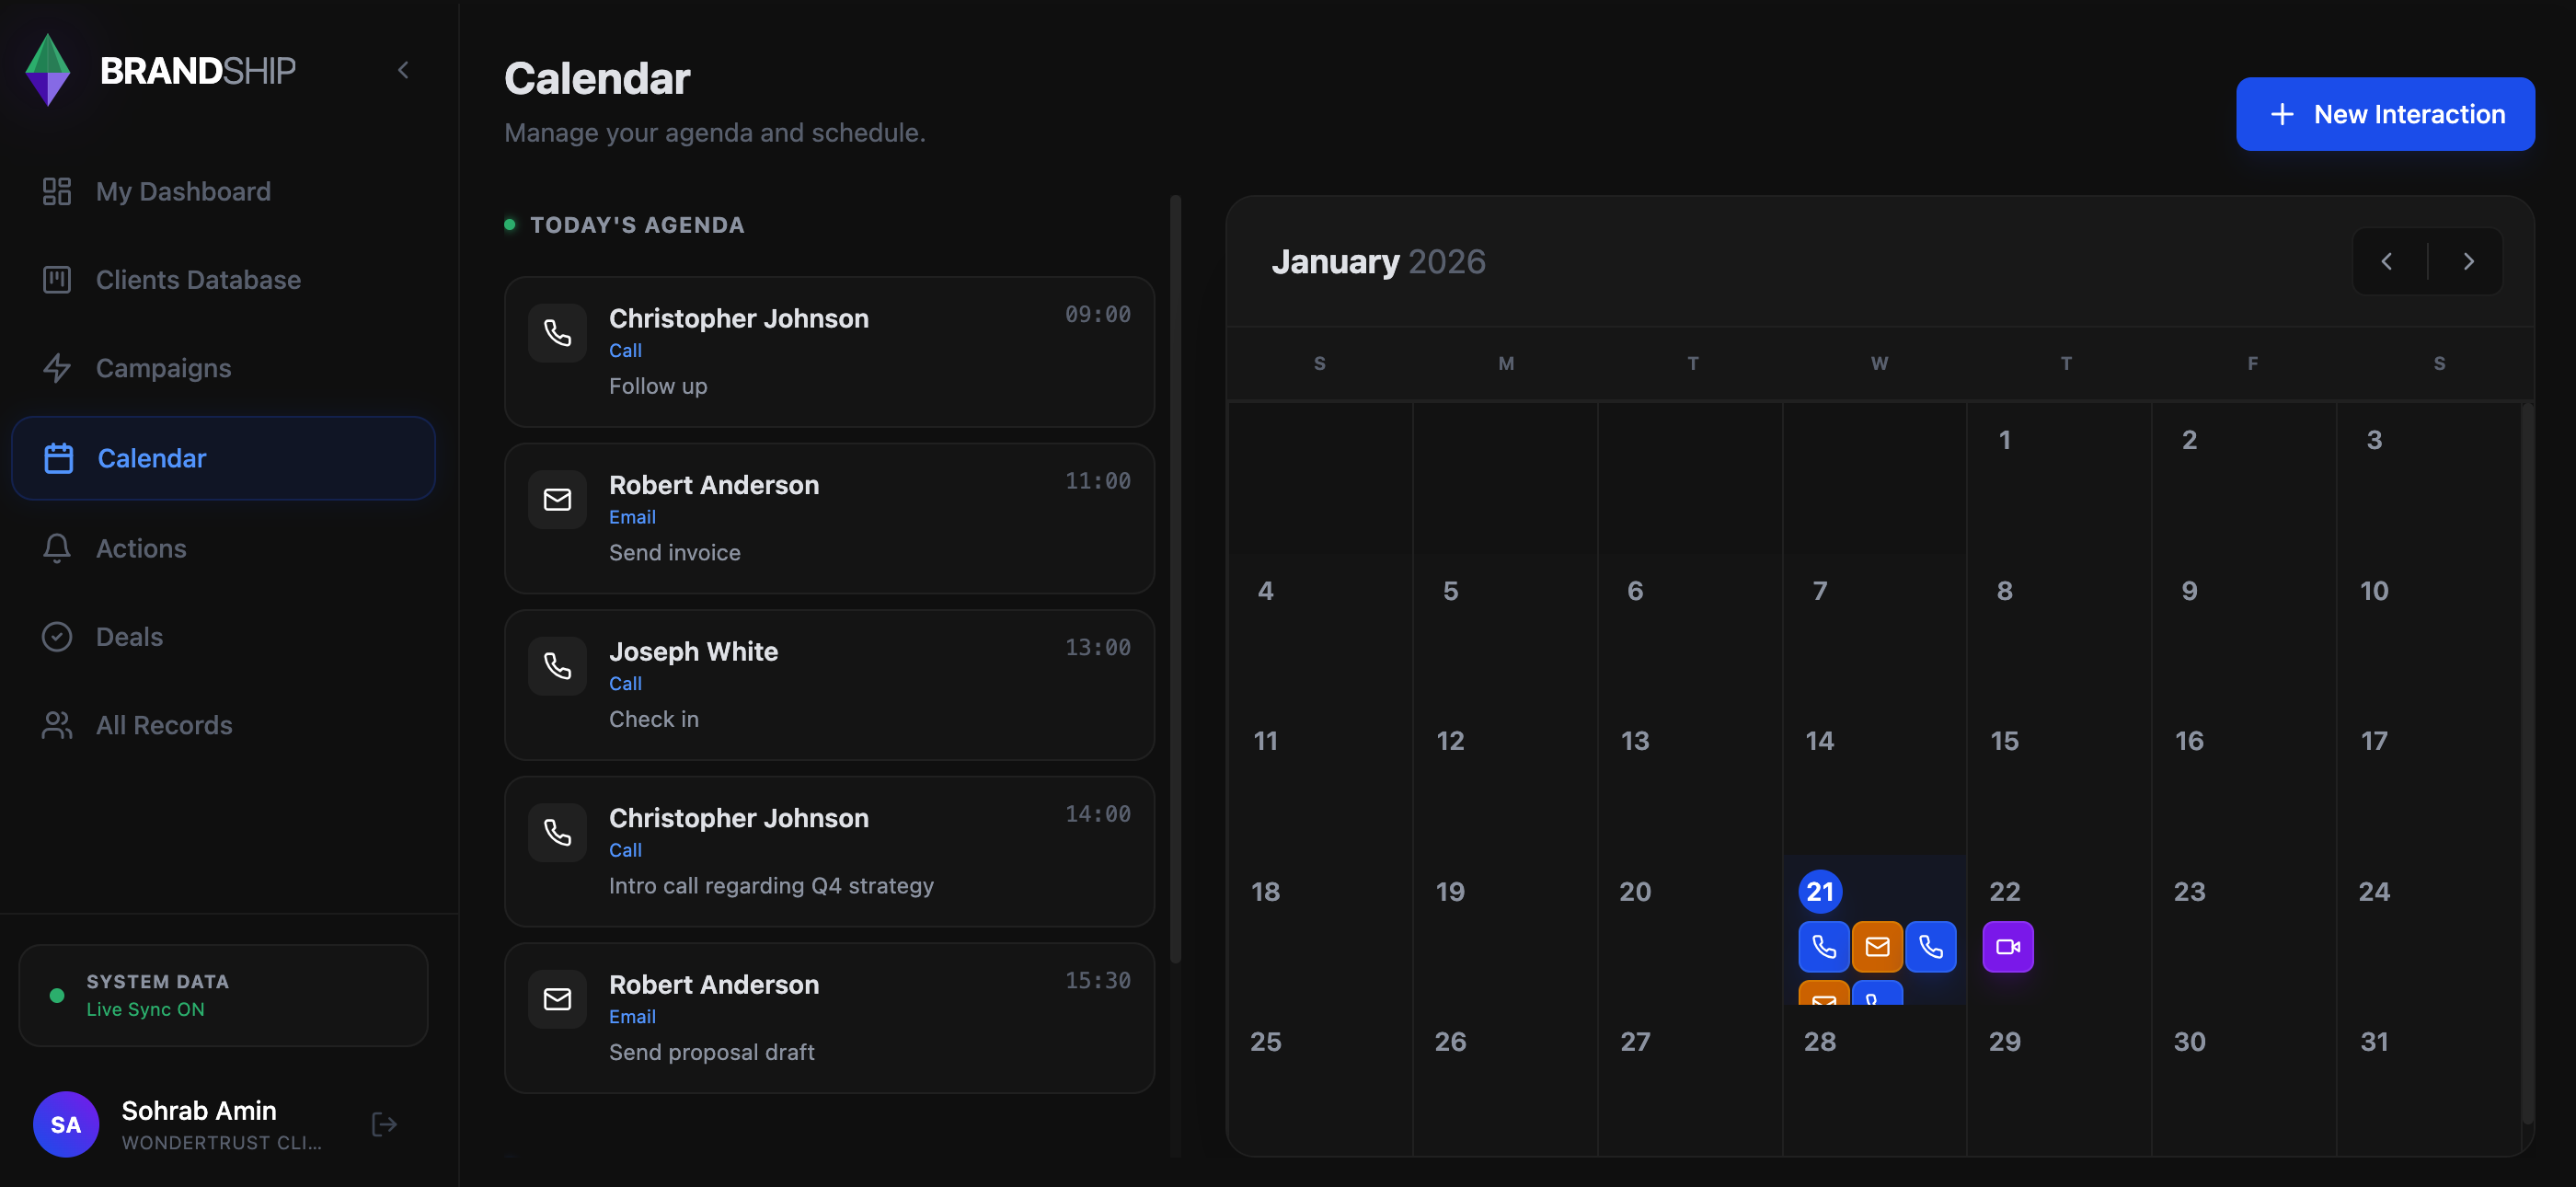The height and width of the screenshot is (1187, 2576).
Task: Open Deals via the checkmark circle icon
Action: click(x=57, y=636)
